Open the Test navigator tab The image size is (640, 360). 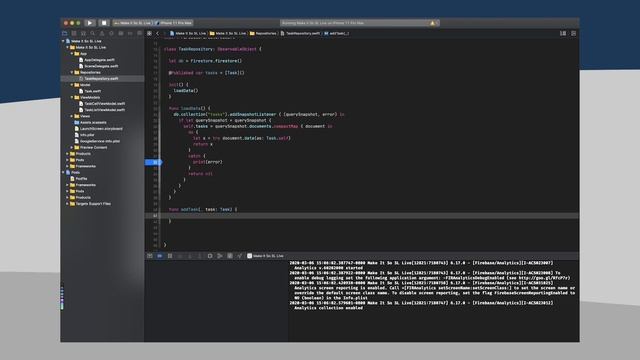(x=111, y=33)
